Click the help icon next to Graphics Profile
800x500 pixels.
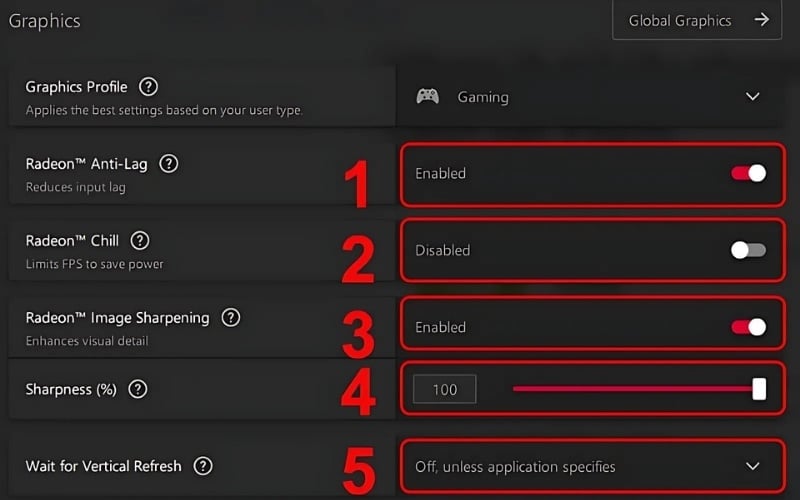tap(149, 87)
